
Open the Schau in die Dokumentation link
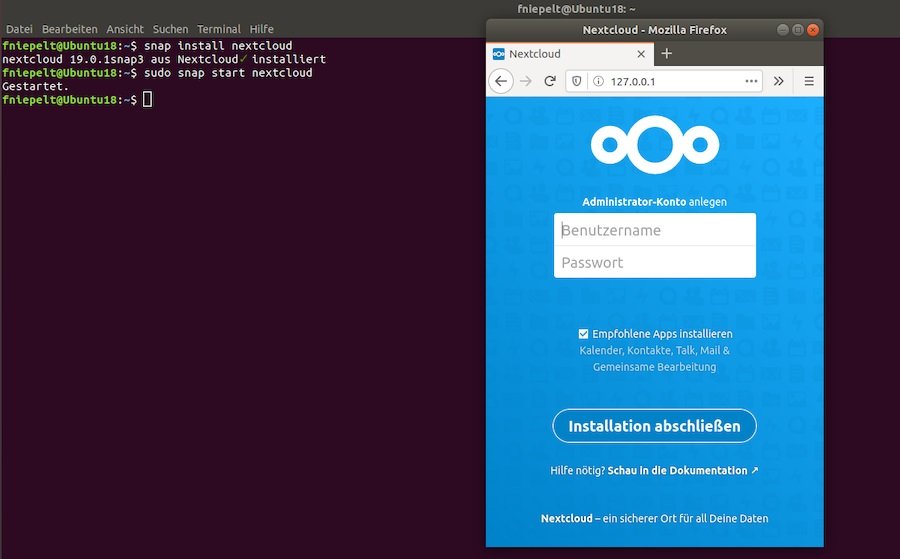point(682,470)
